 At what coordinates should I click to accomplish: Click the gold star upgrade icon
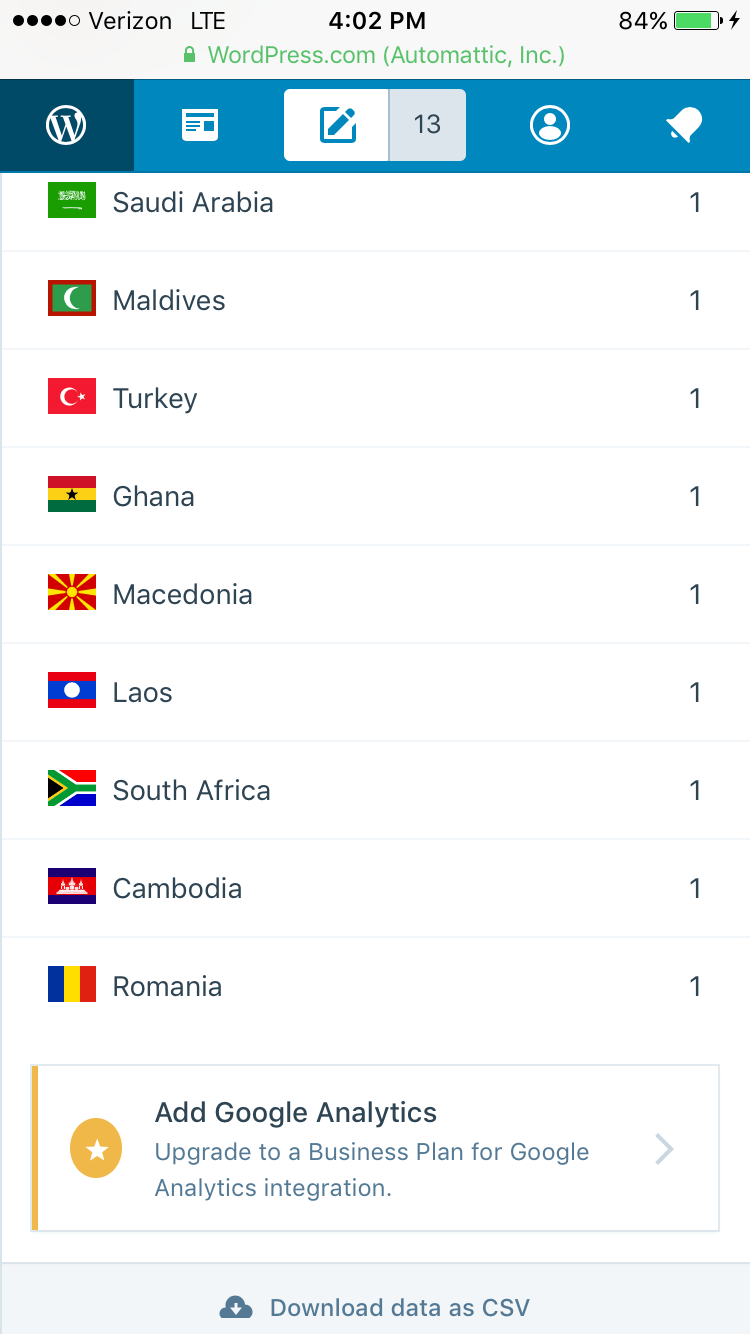pos(96,1149)
